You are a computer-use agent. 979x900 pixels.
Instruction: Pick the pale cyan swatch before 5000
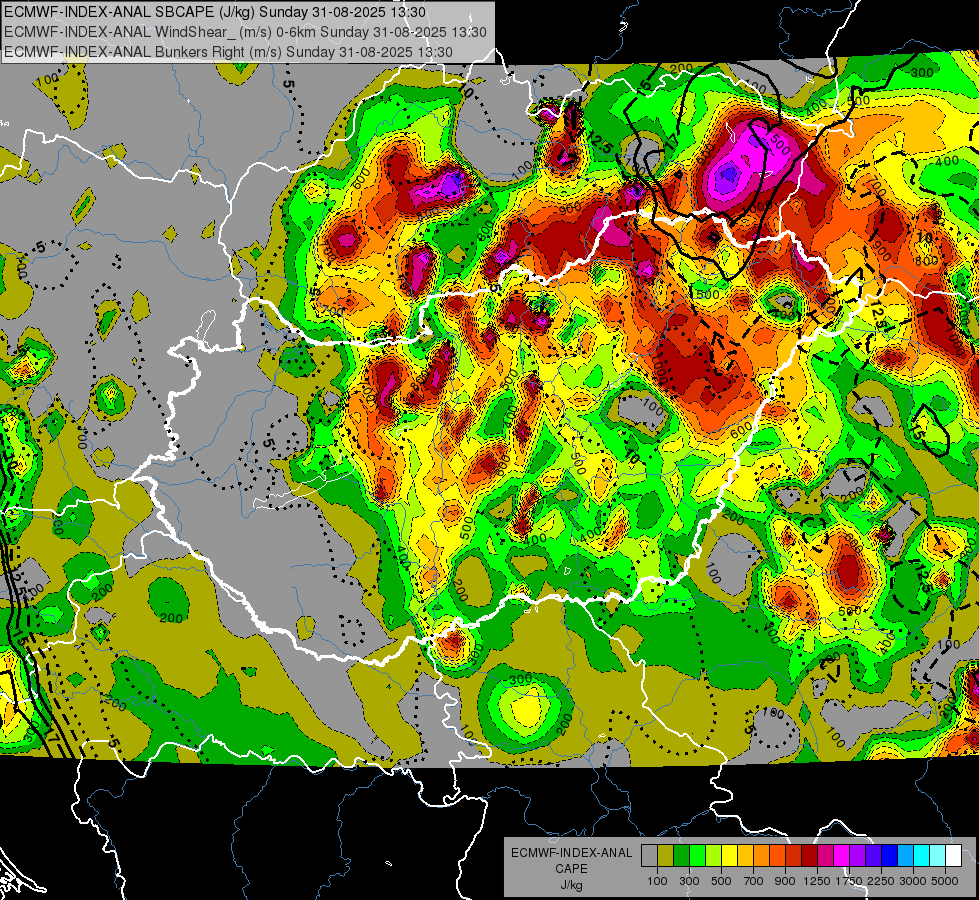938,856
